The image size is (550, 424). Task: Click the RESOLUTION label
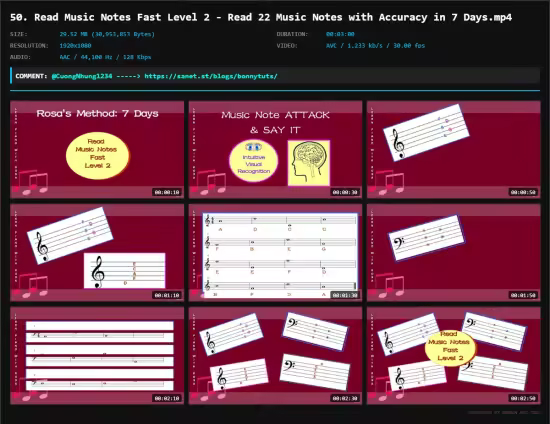29,46
